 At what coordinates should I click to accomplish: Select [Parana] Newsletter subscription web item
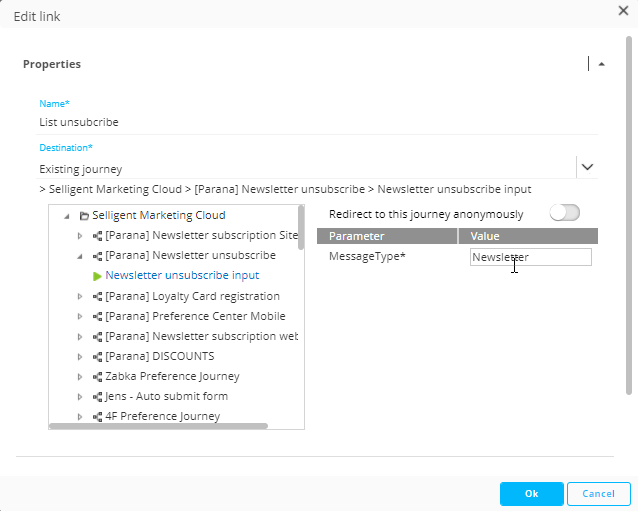[201, 336]
